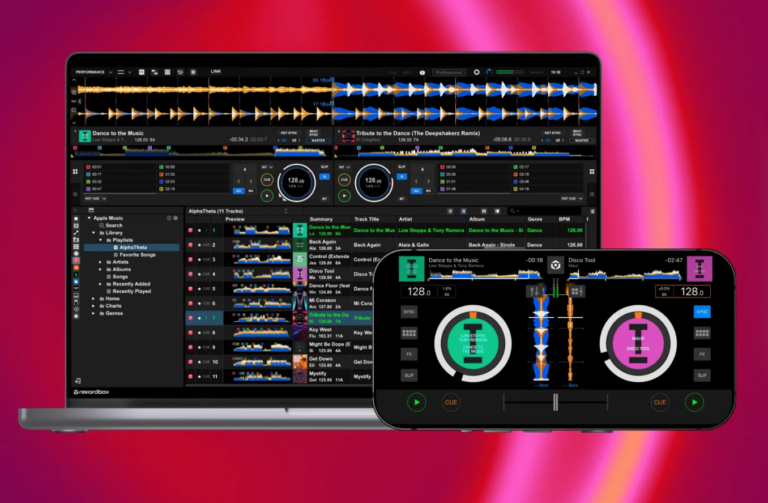Click Disco Tool album art thumbnail in list
This screenshot has width=768, height=503.
[x=300, y=274]
